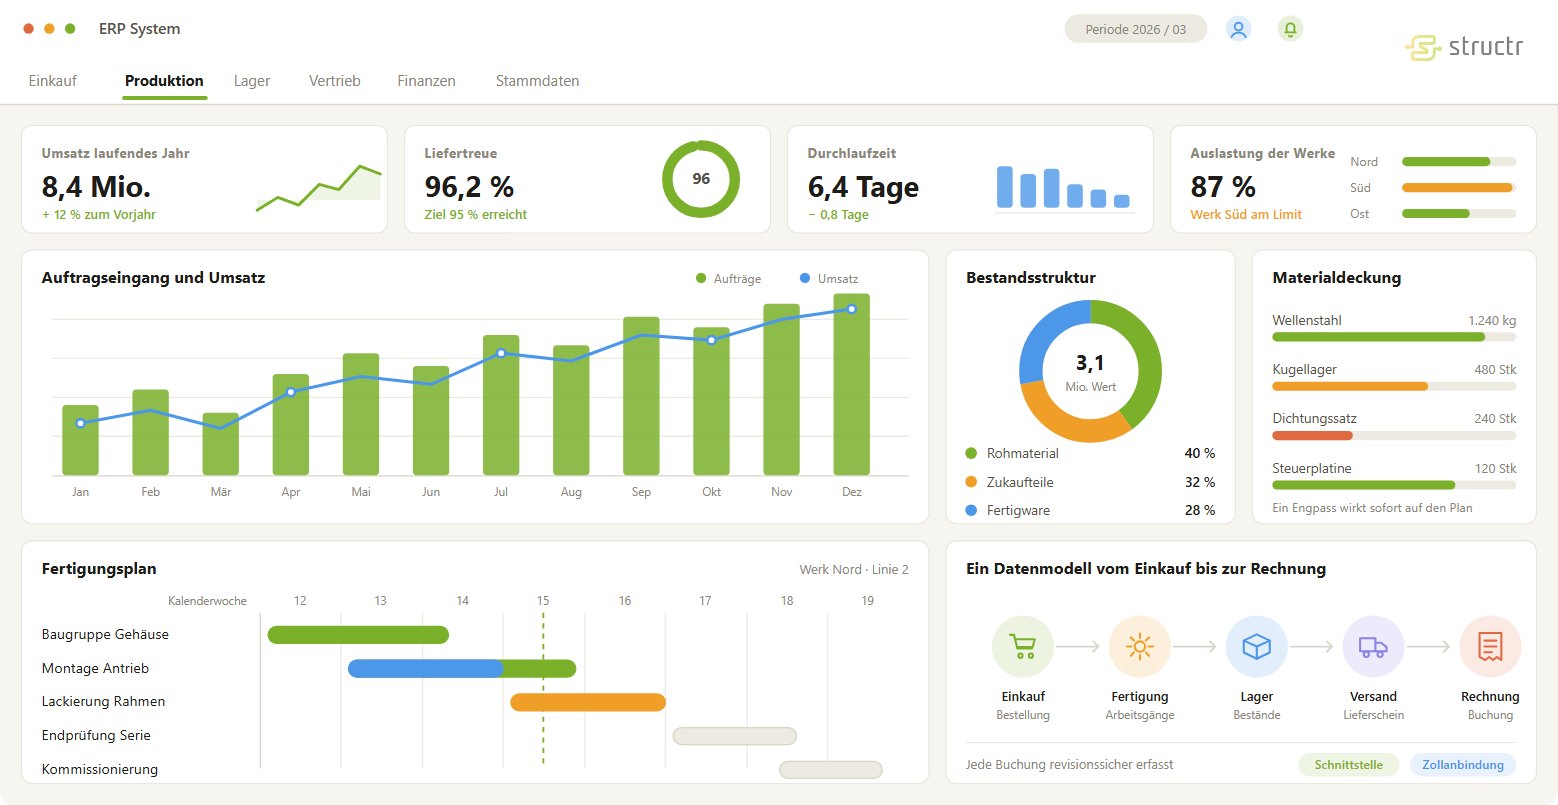Go to the Vertrieb tab
Image resolution: width=1558 pixels, height=805 pixels.
[335, 81]
